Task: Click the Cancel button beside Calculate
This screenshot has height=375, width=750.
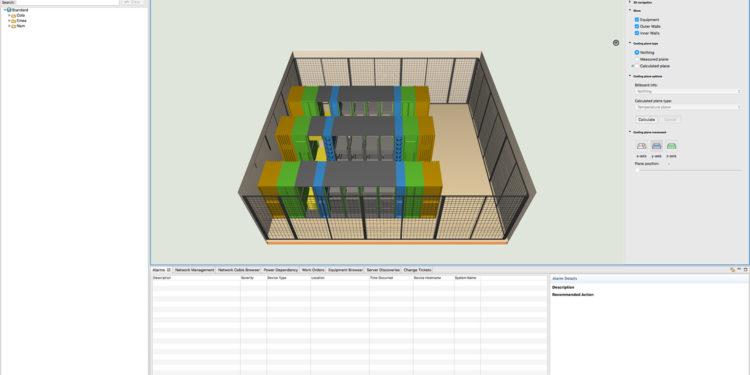Action: [x=670, y=119]
